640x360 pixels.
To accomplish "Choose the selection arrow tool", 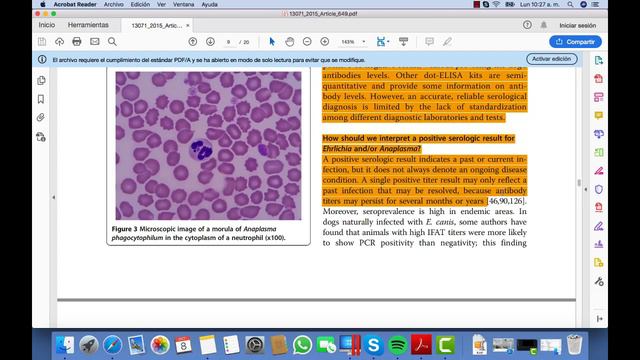I will click(272, 42).
